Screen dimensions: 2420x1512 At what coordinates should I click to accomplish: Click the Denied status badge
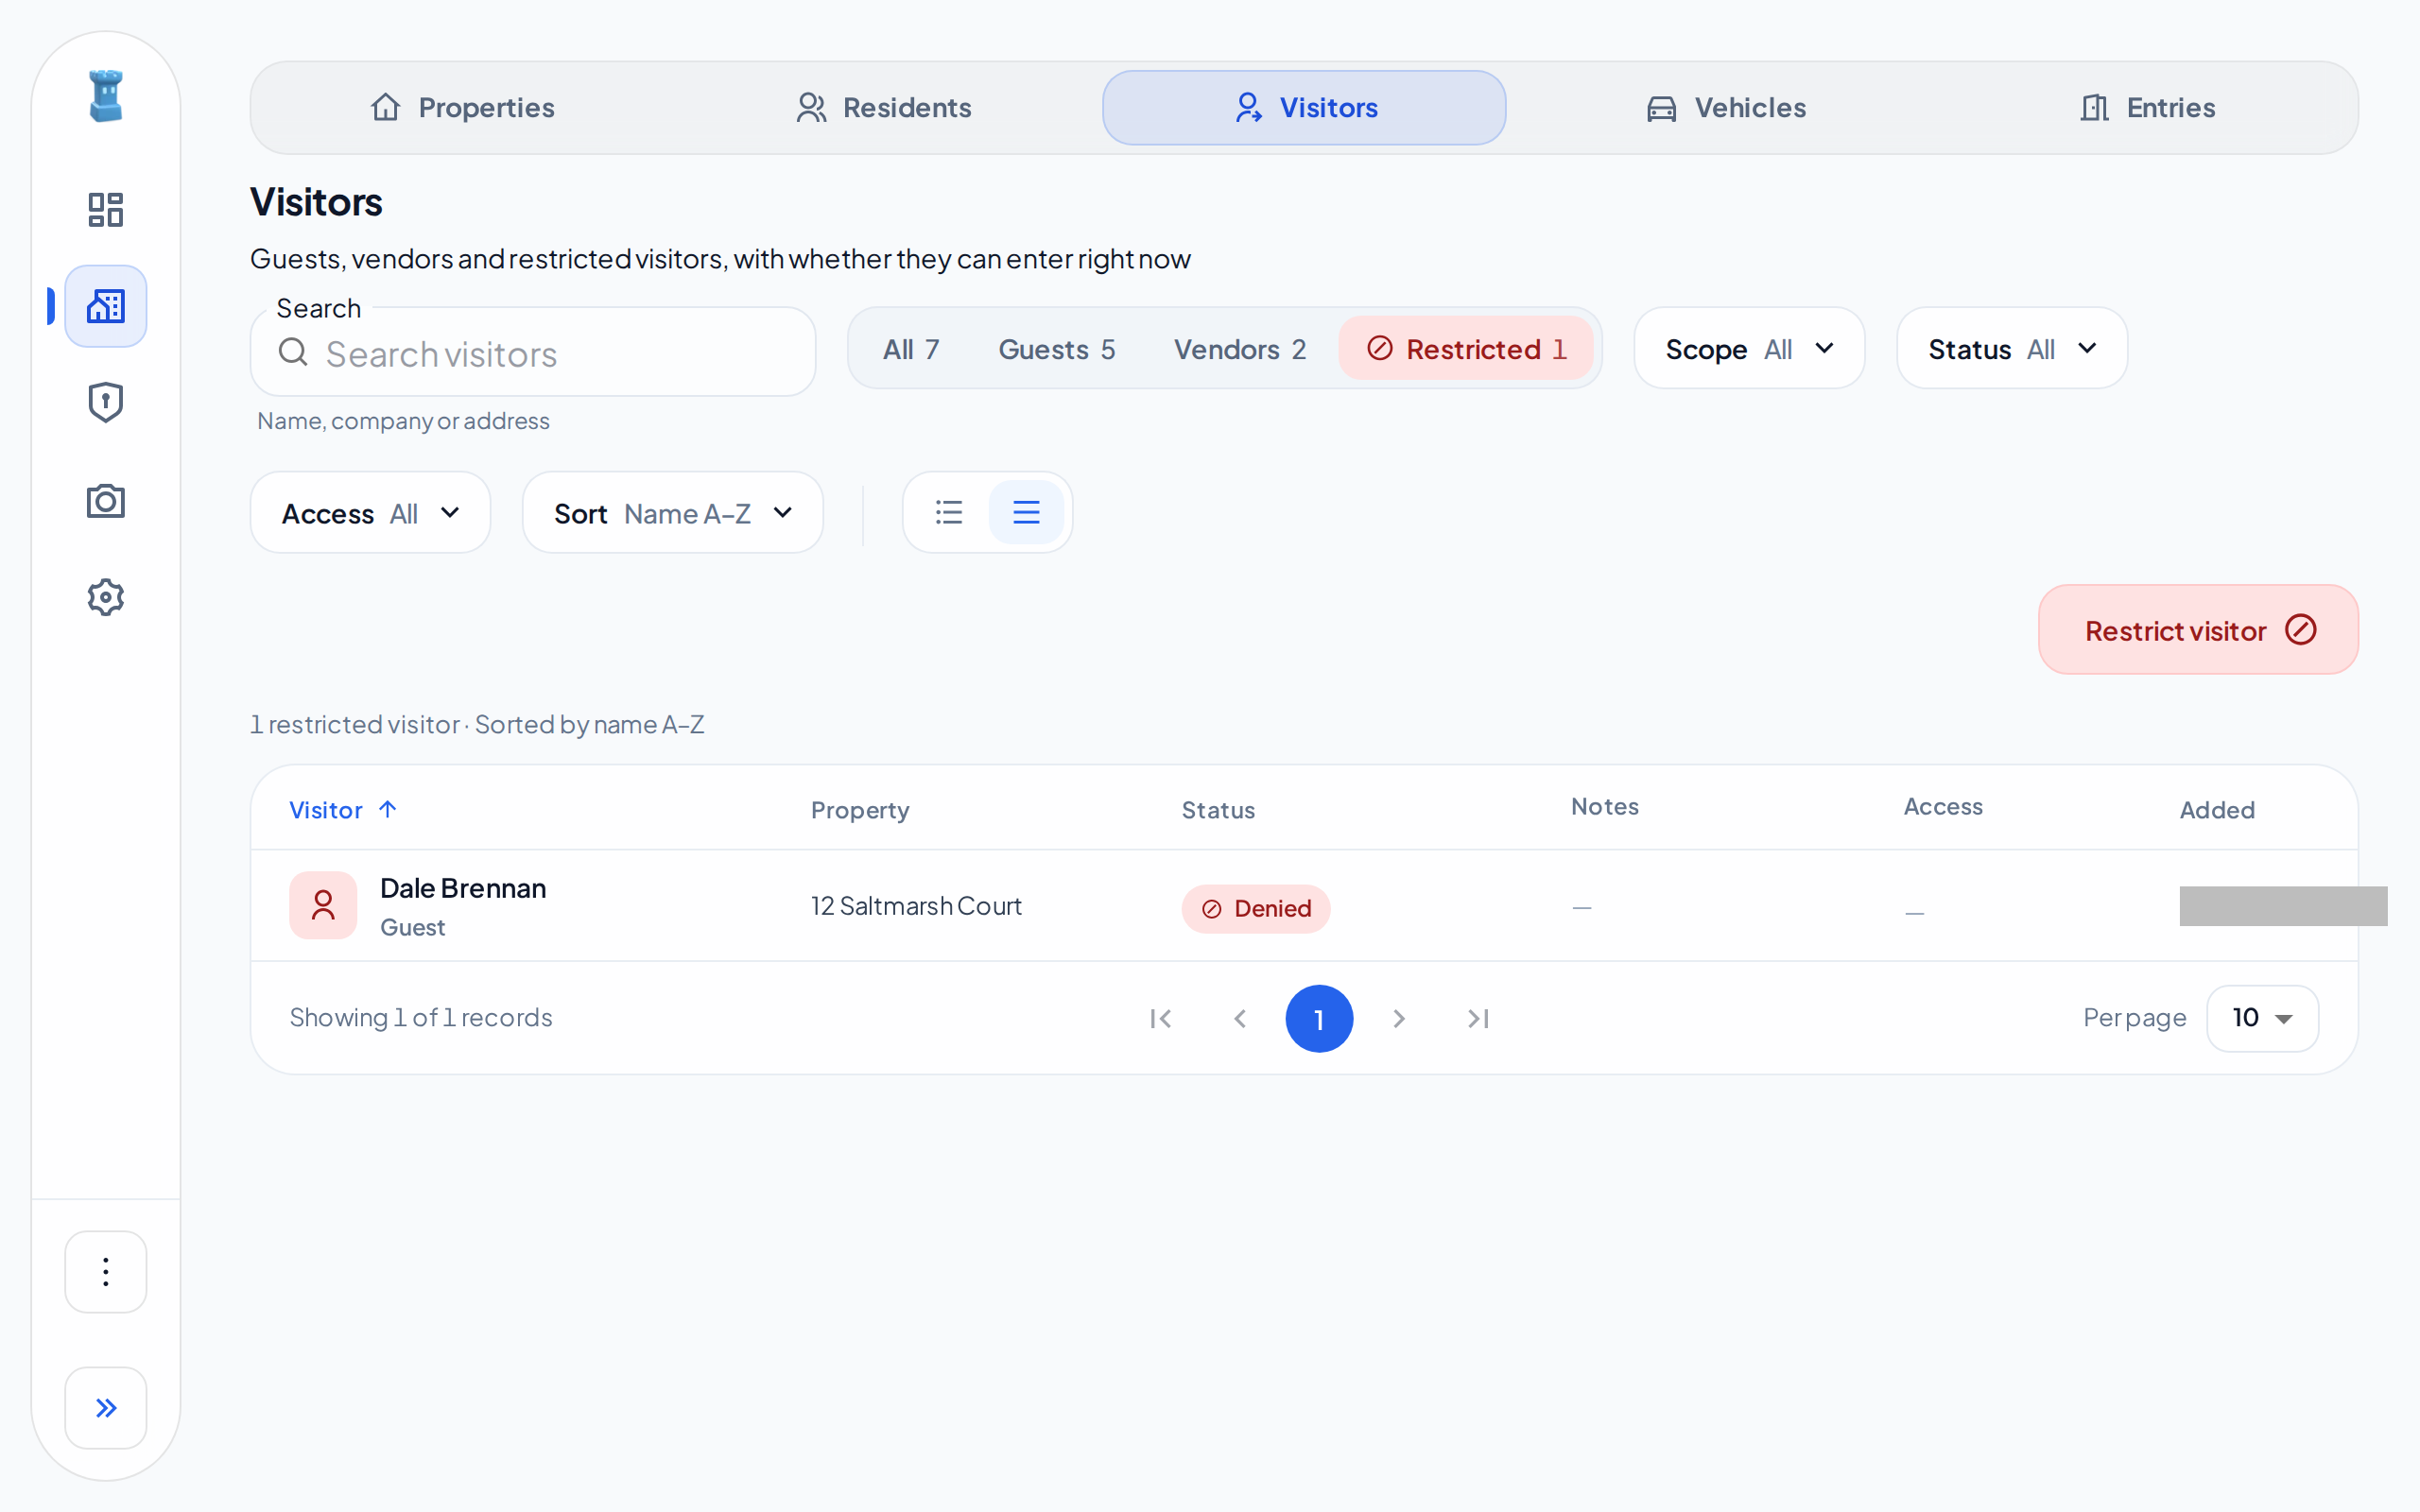[x=1256, y=909]
